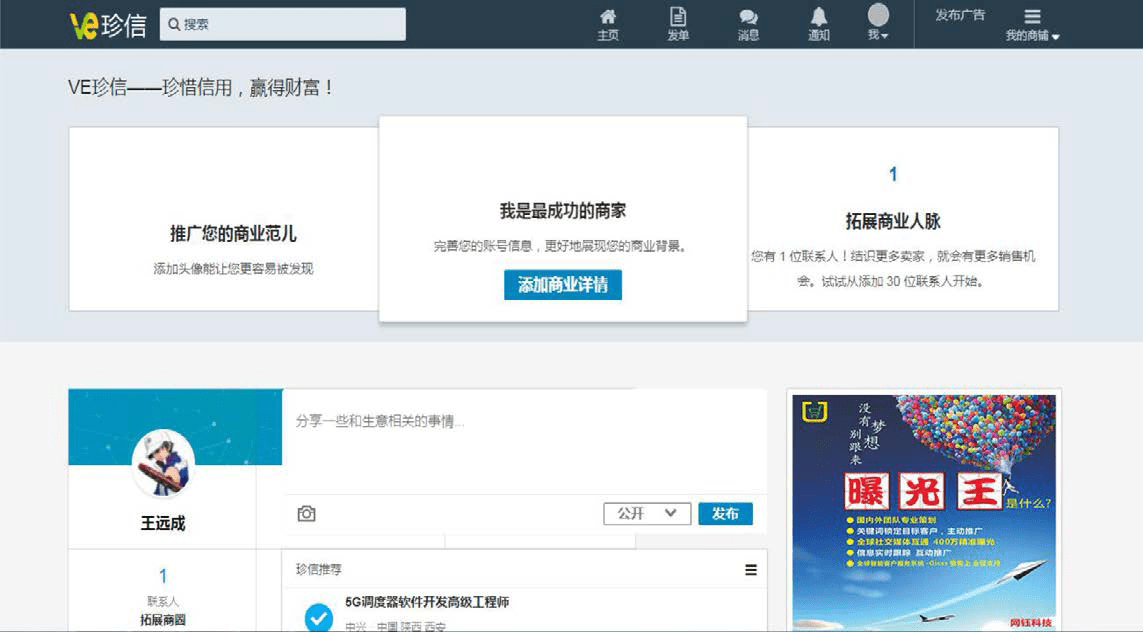This screenshot has height=632, width=1143.
Task: Open the 公开 visibility dropdown
Action: pos(647,513)
